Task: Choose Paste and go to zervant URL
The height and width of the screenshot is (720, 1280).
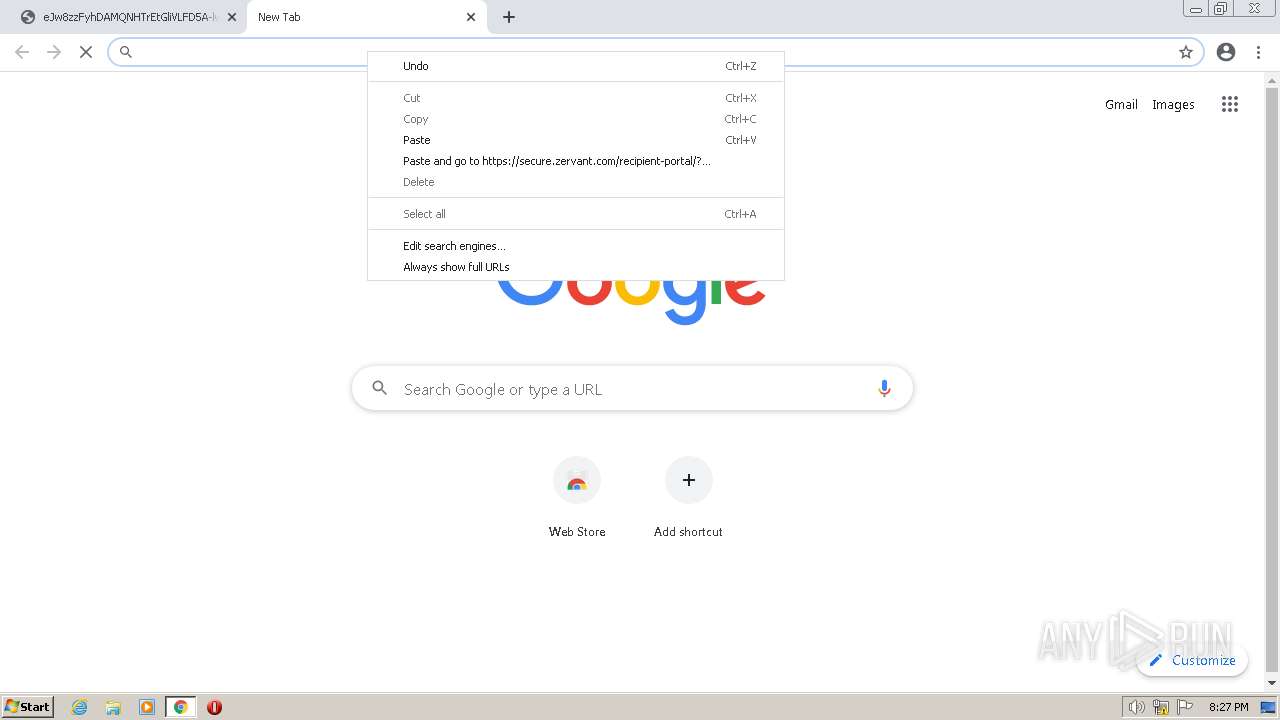Action: [x=576, y=161]
